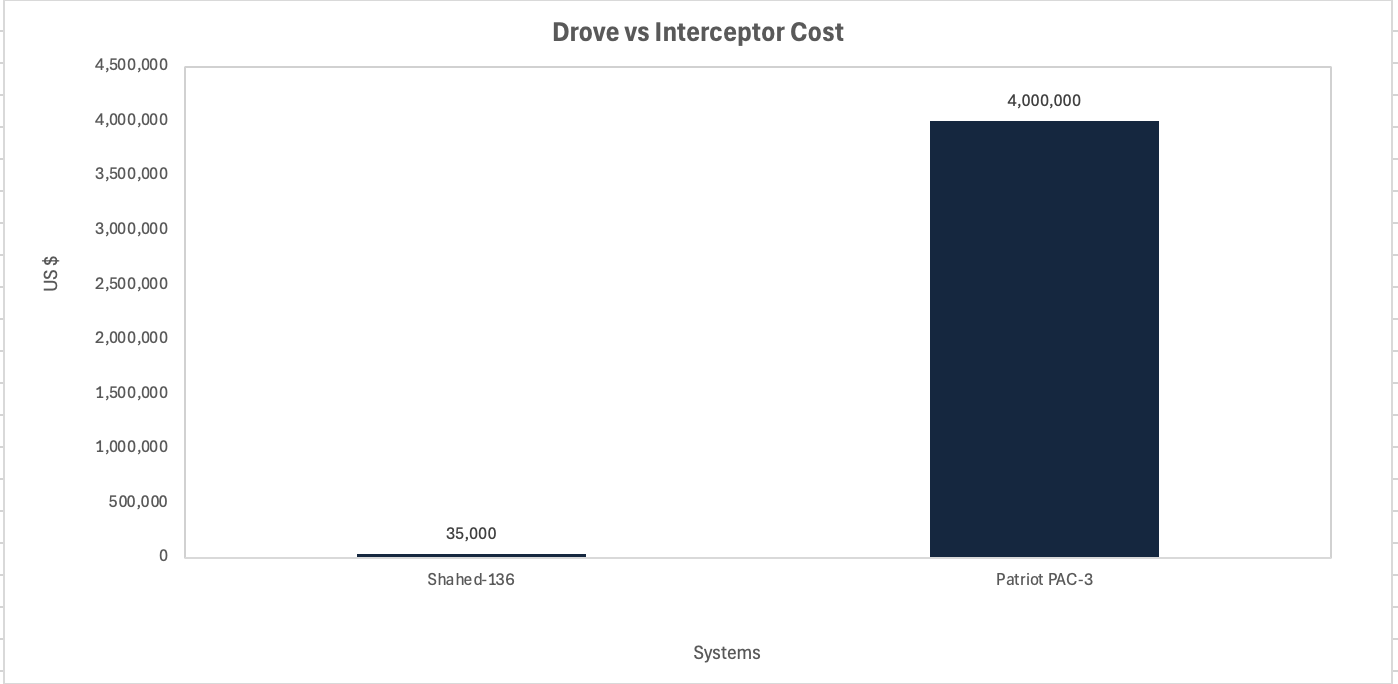This screenshot has width=1398, height=684.
Task: Select the Systems horizontal axis title
Action: coord(727,653)
